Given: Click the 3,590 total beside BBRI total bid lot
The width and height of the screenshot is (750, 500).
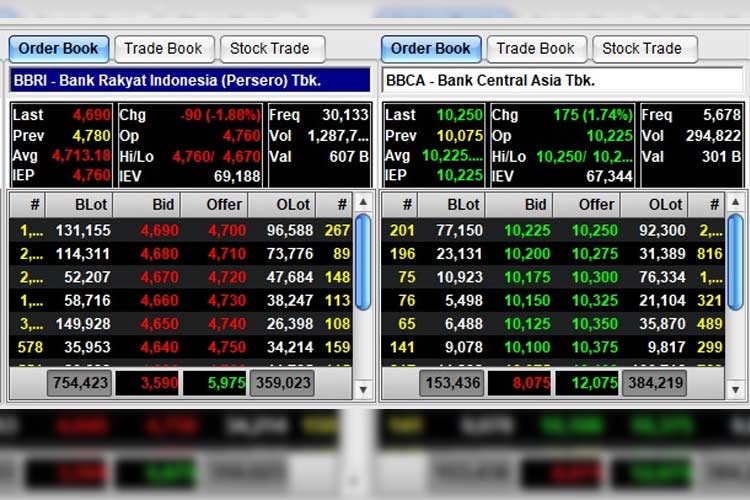Looking at the screenshot, I should pyautogui.click(x=147, y=383).
